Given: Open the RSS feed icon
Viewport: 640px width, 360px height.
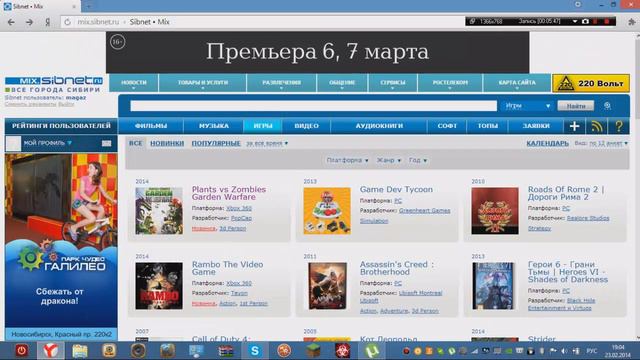Looking at the screenshot, I should click(x=596, y=126).
